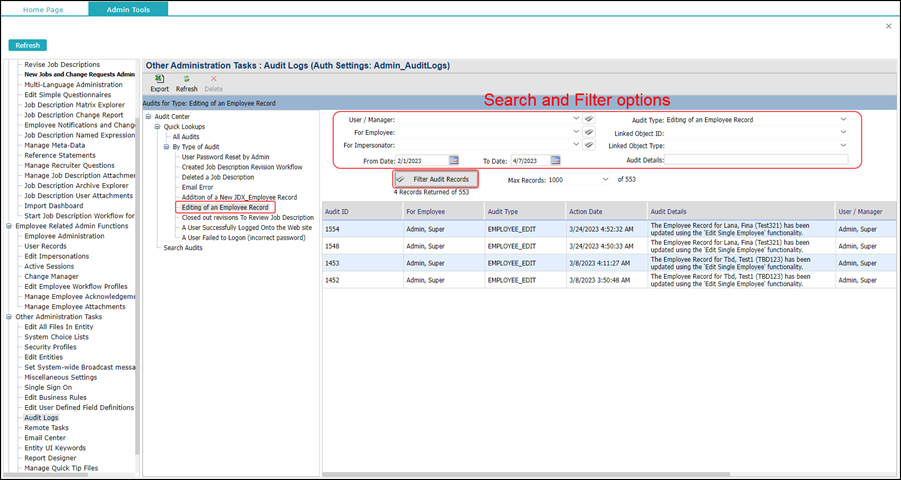Select the Email Error audit type
The height and width of the screenshot is (481, 901).
[198, 187]
